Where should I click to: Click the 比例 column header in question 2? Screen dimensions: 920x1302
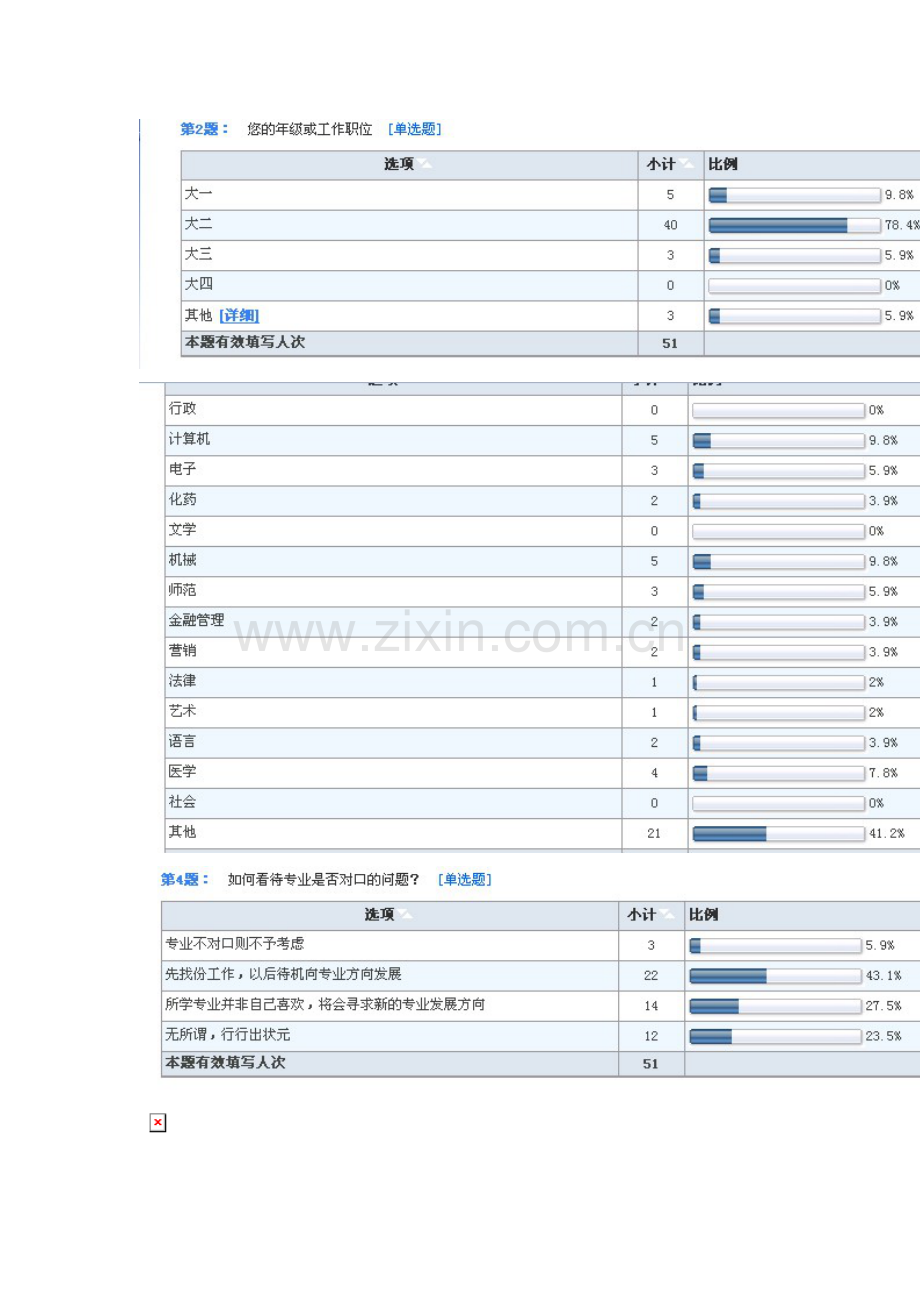[722, 165]
